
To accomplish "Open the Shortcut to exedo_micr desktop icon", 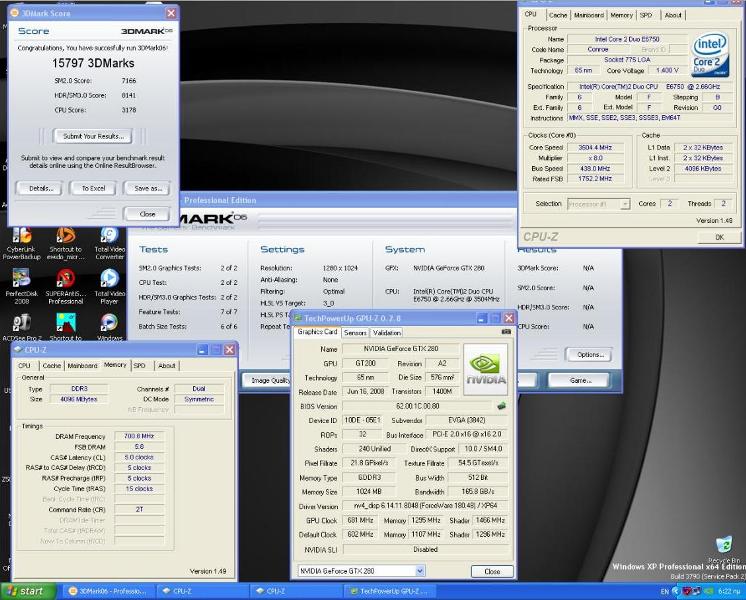I will [x=66, y=244].
